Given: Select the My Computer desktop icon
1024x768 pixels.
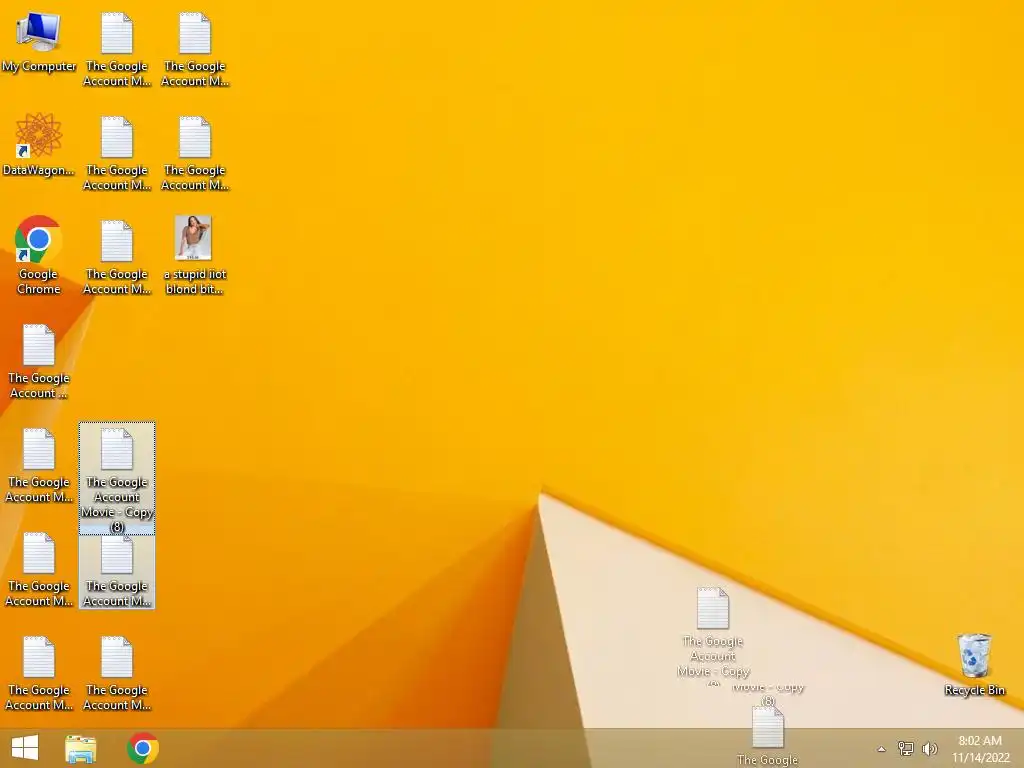Looking at the screenshot, I should [x=39, y=43].
